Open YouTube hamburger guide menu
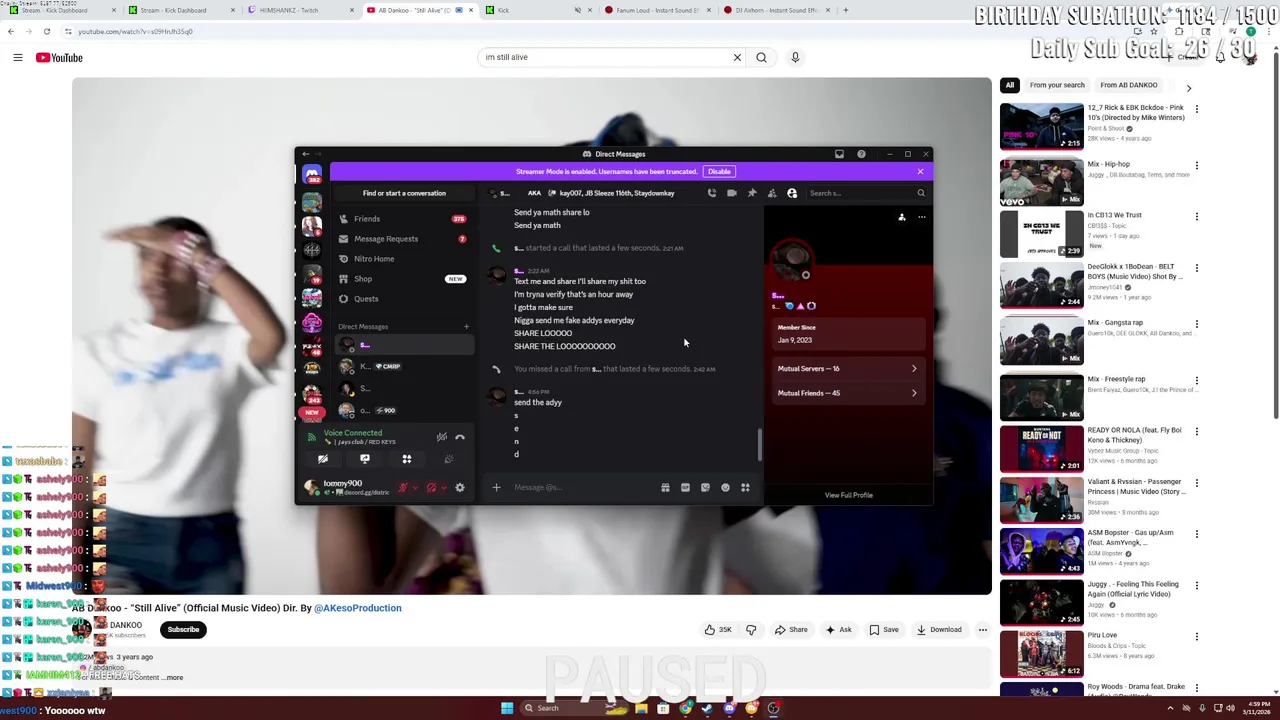Viewport: 1280px width, 720px height. coord(18,58)
